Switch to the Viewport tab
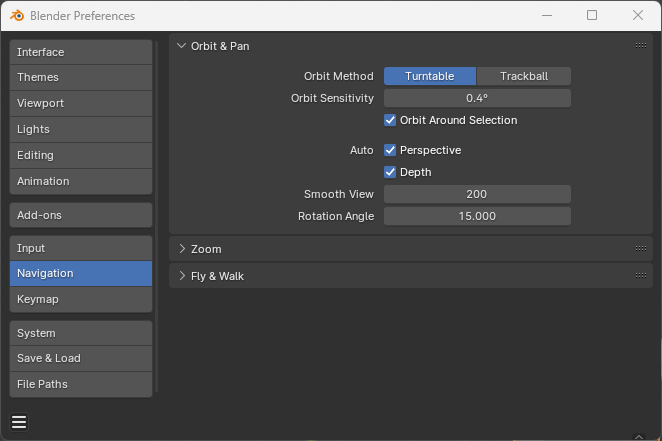The width and height of the screenshot is (662, 441). click(x=81, y=103)
